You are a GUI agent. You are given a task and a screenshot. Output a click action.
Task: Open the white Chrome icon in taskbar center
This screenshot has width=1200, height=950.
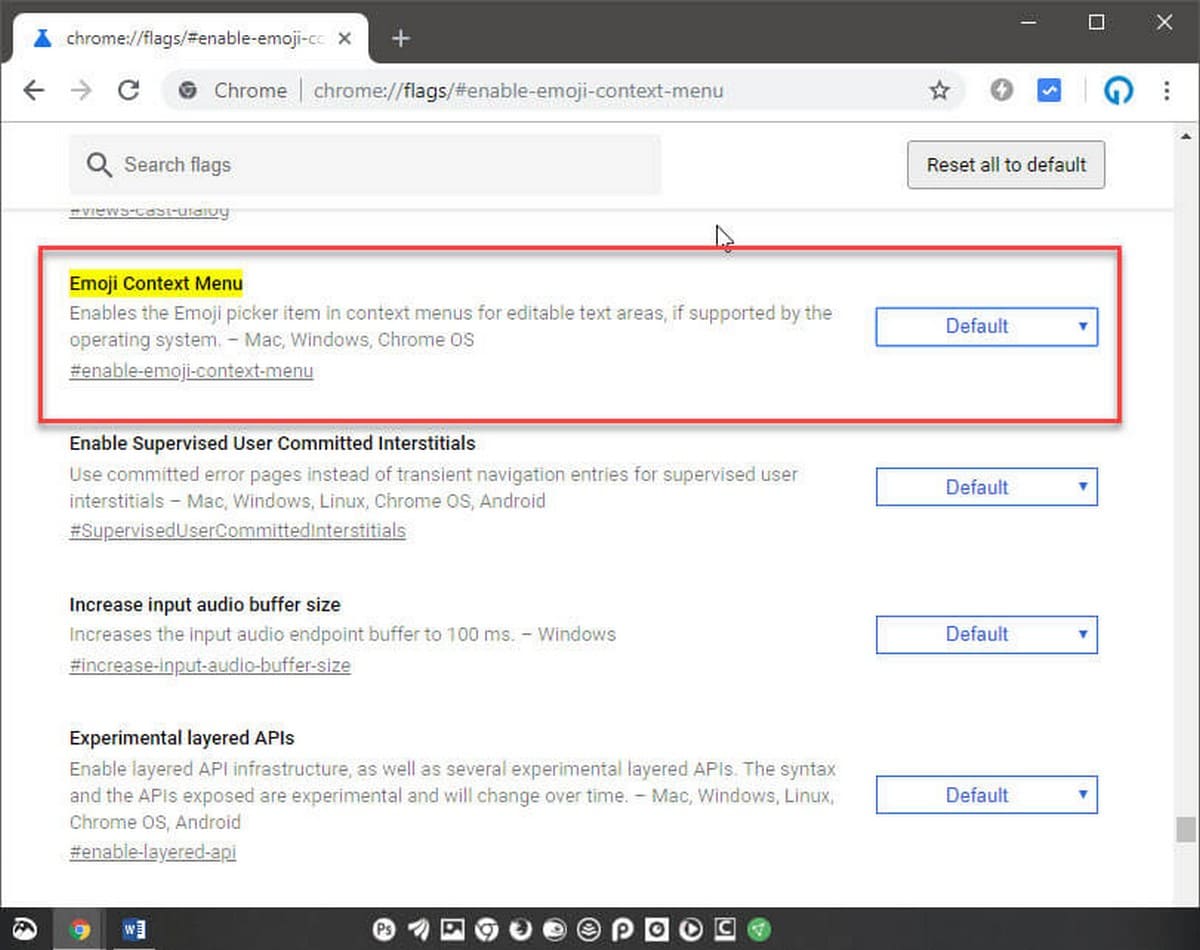tap(486, 930)
